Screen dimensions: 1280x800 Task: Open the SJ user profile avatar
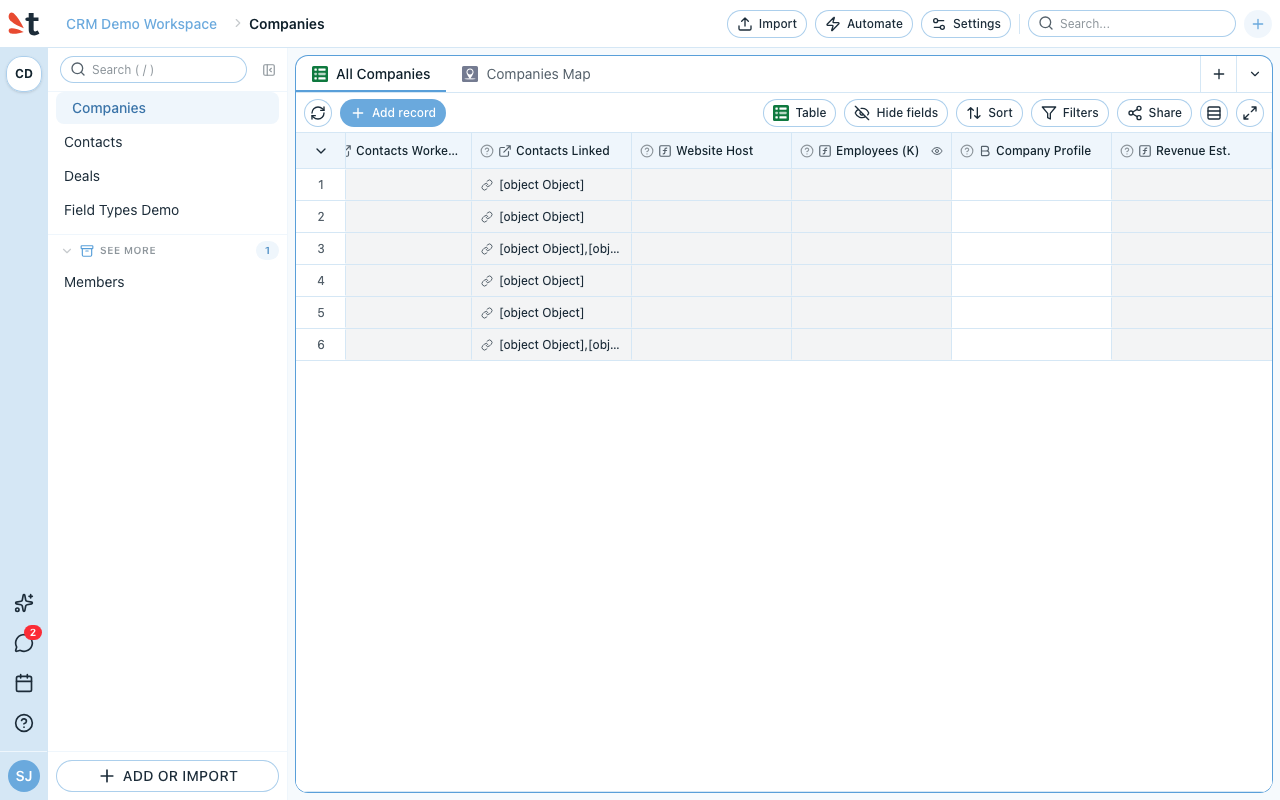pyautogui.click(x=24, y=776)
